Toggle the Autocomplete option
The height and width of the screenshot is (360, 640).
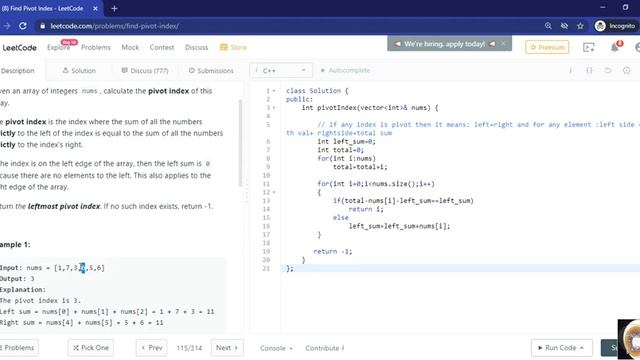pos(345,70)
